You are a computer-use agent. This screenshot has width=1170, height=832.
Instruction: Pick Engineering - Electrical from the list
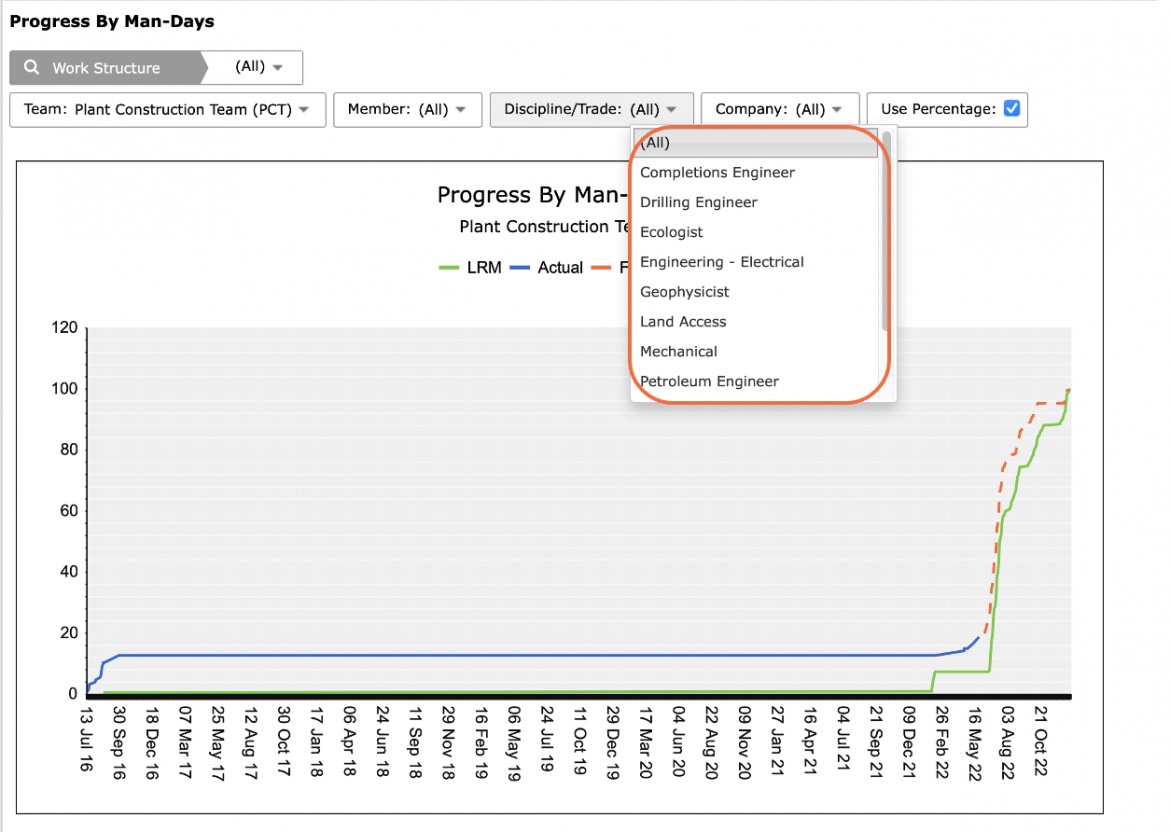(722, 262)
